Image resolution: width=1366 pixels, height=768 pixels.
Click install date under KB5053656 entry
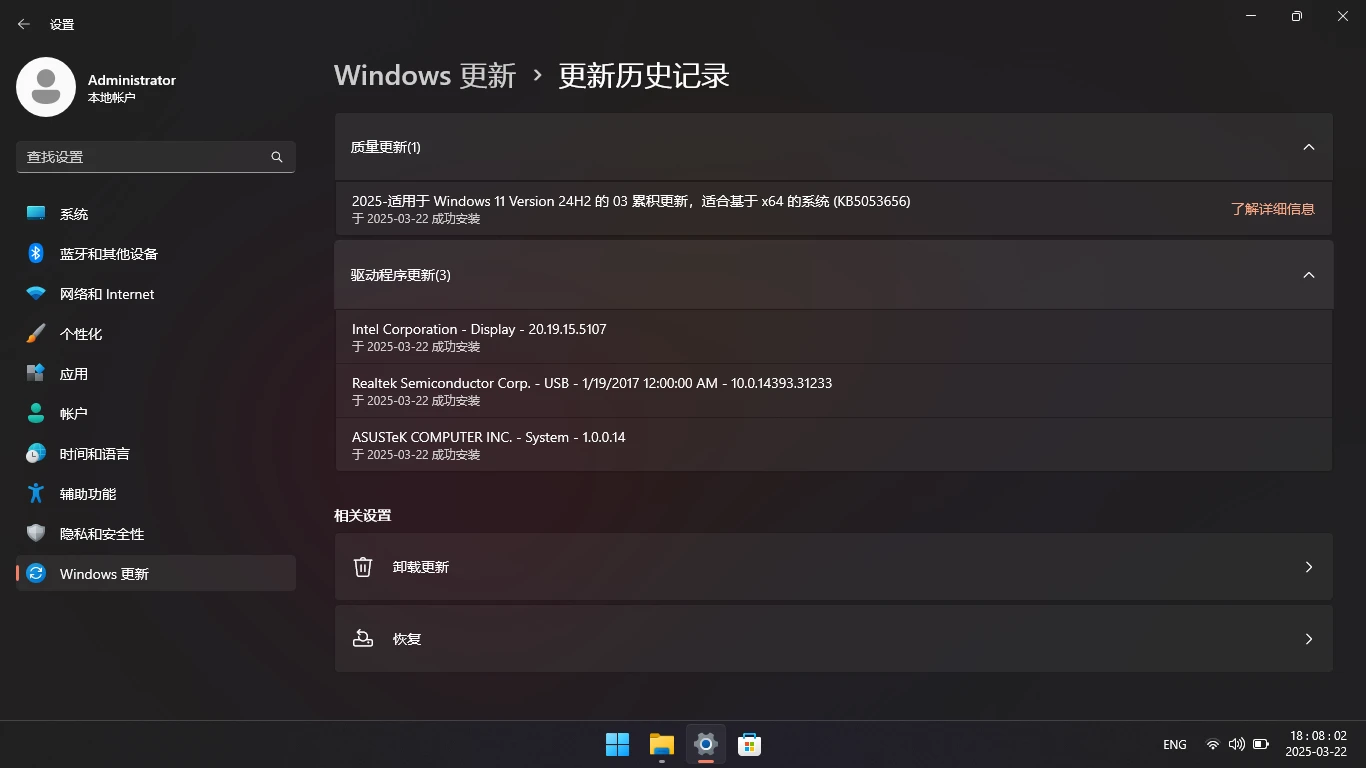coord(416,219)
